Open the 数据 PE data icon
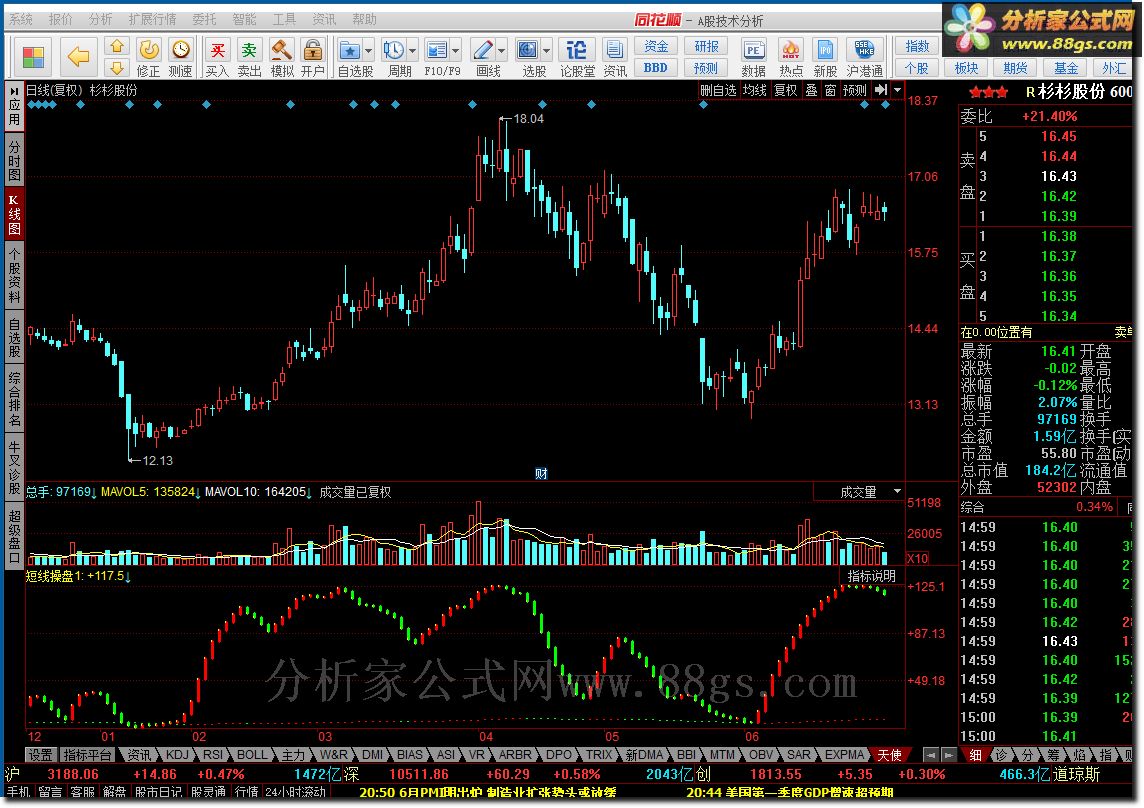Screen dimensions: 1144x808 (754, 50)
